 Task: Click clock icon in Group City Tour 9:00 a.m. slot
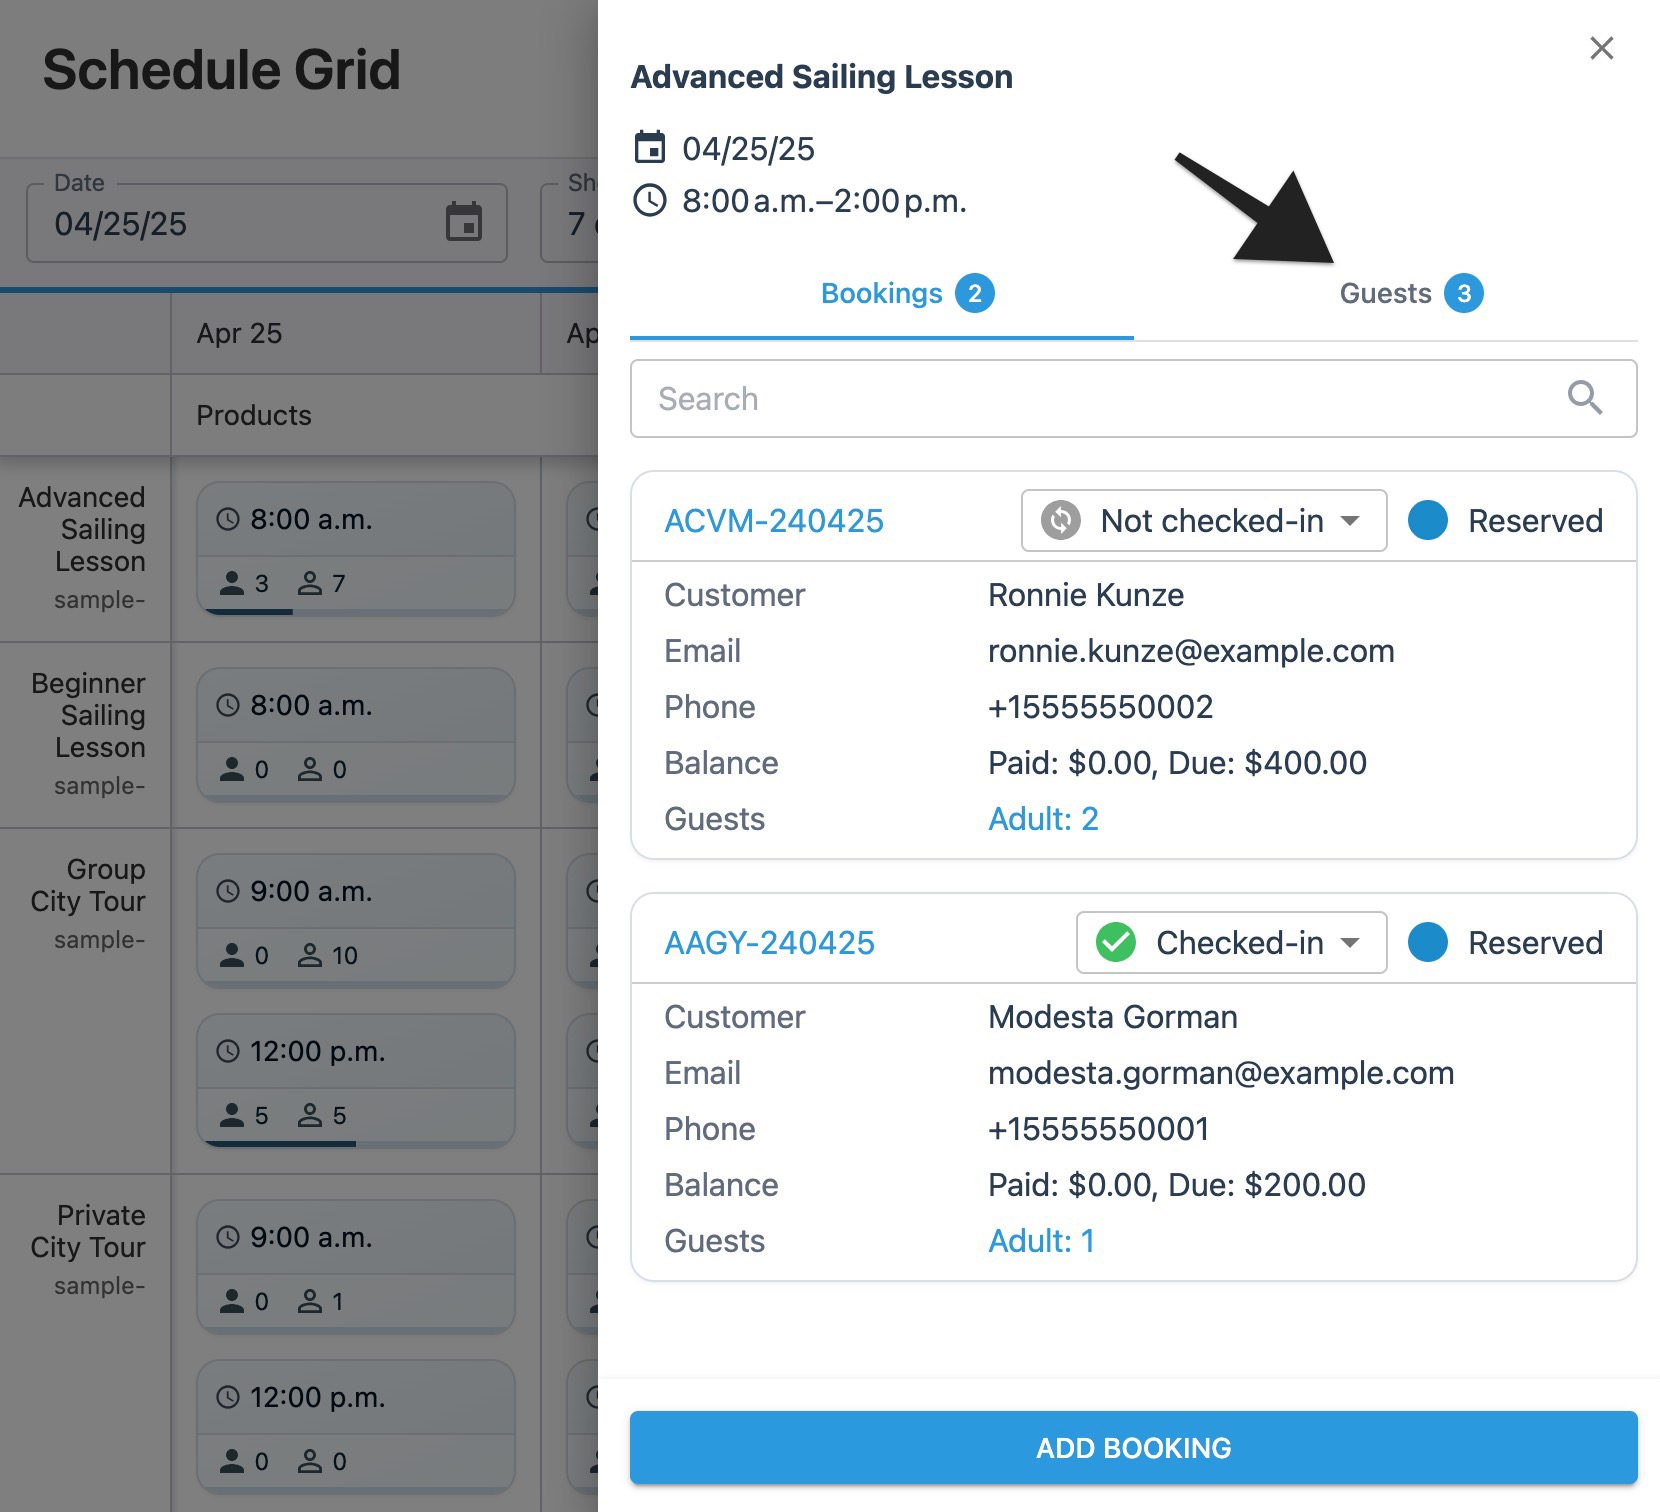tap(228, 891)
